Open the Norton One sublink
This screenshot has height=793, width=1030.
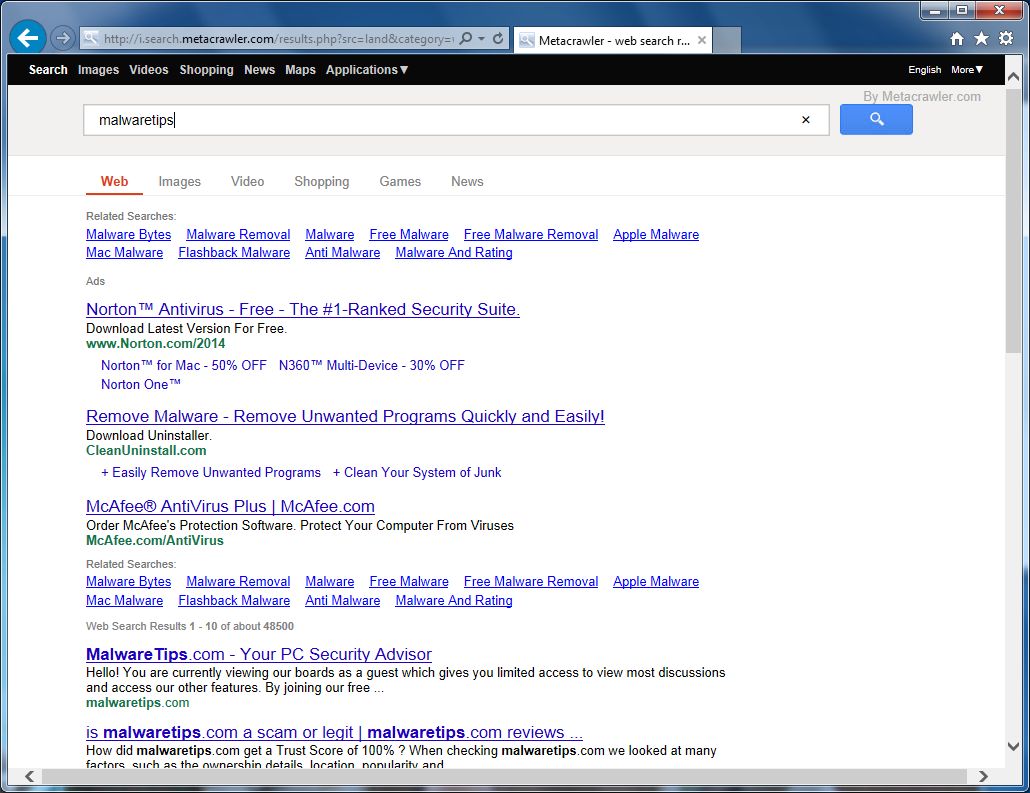click(141, 384)
